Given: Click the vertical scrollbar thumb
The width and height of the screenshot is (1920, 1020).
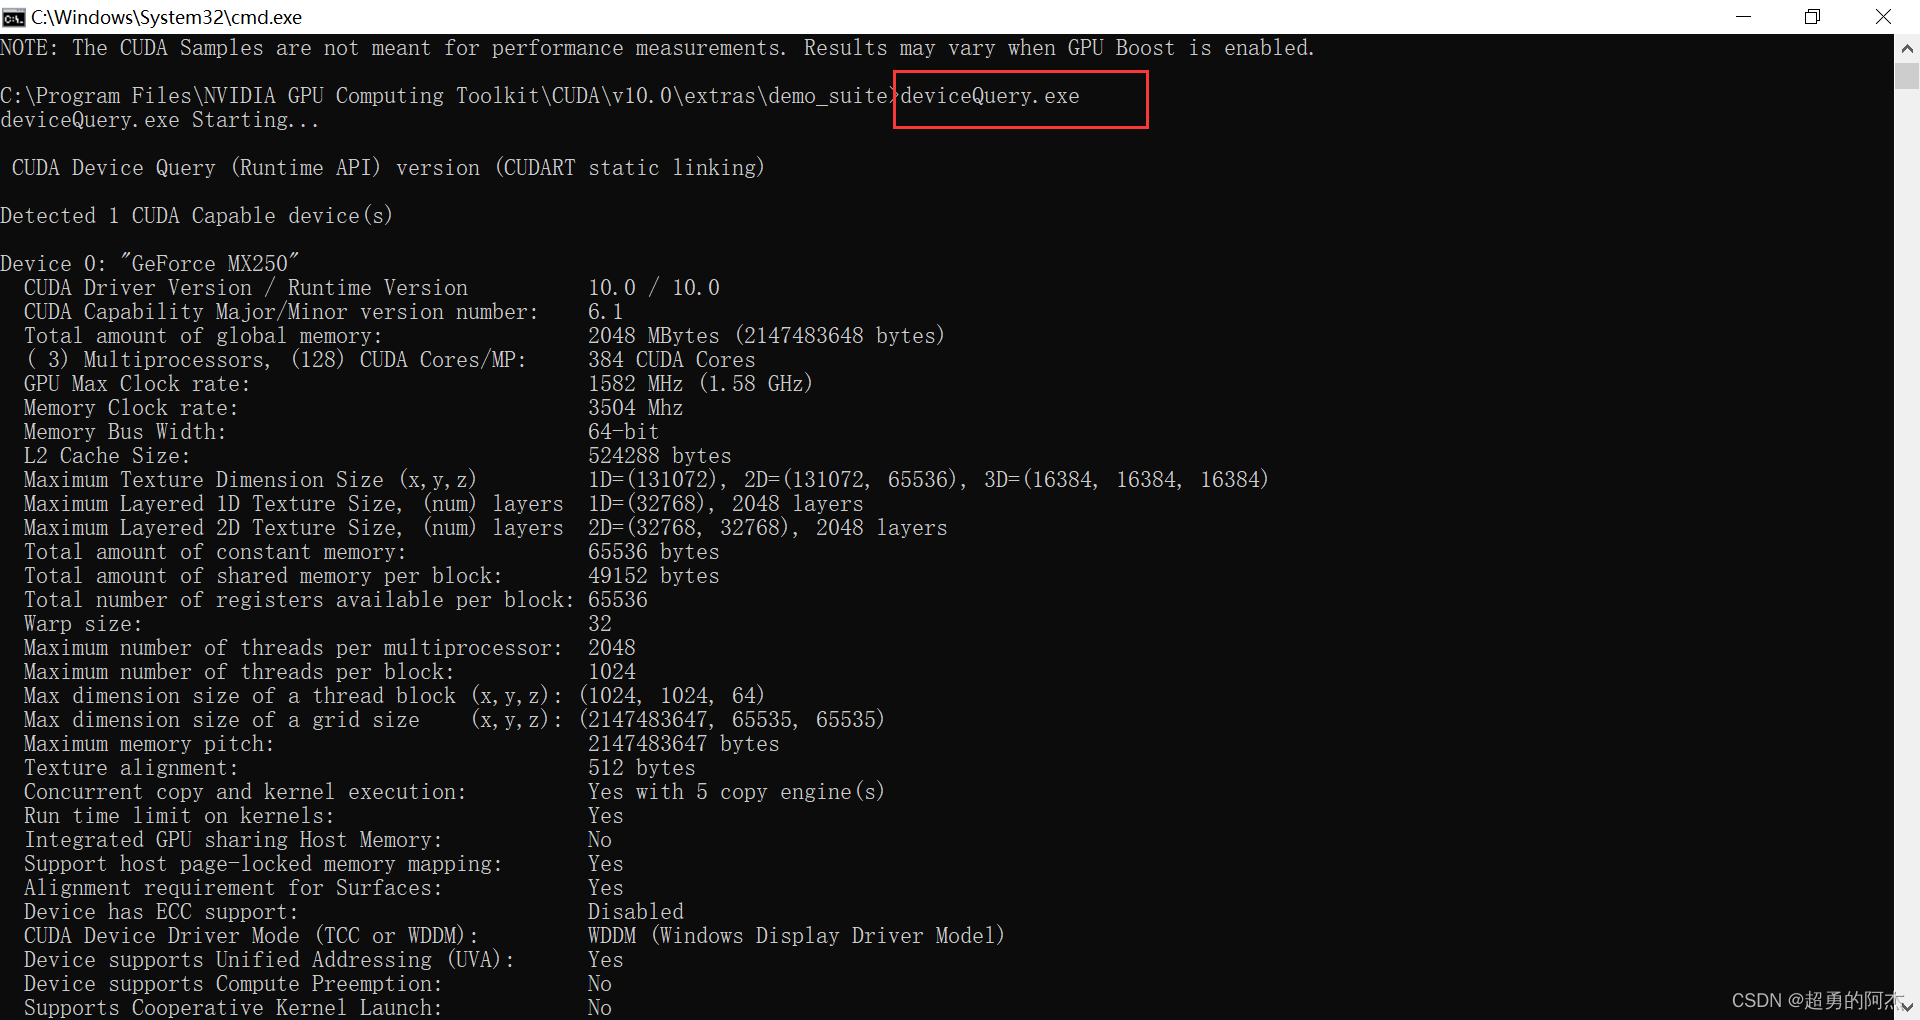Looking at the screenshot, I should [1907, 76].
